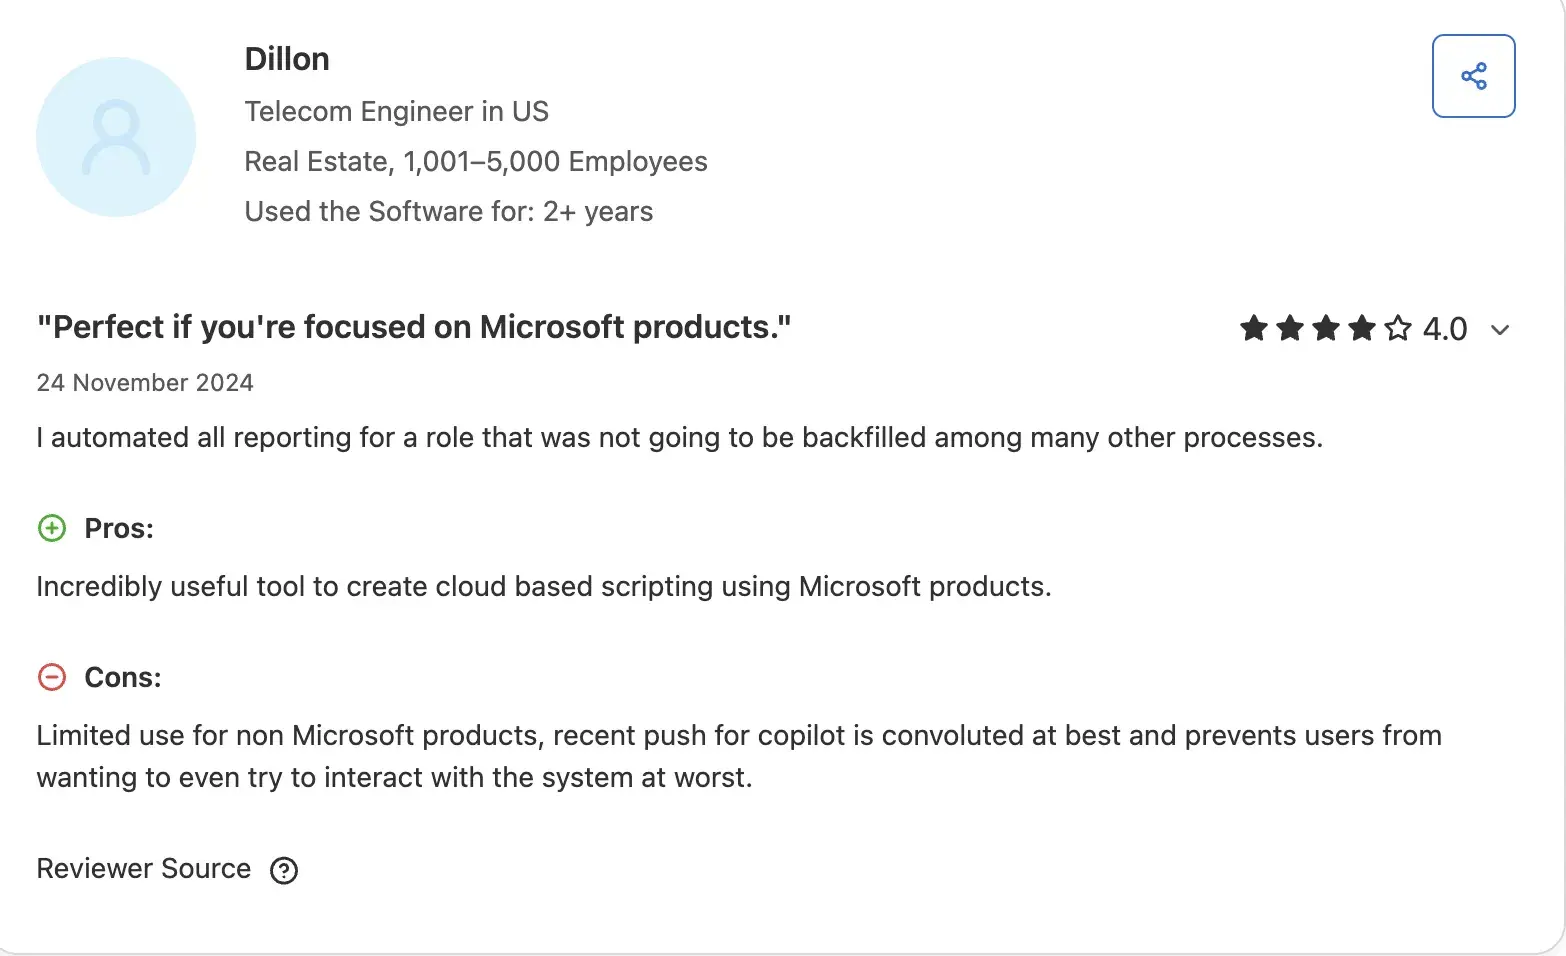Click the Cons heading
The width and height of the screenshot is (1566, 956).
[x=123, y=677]
